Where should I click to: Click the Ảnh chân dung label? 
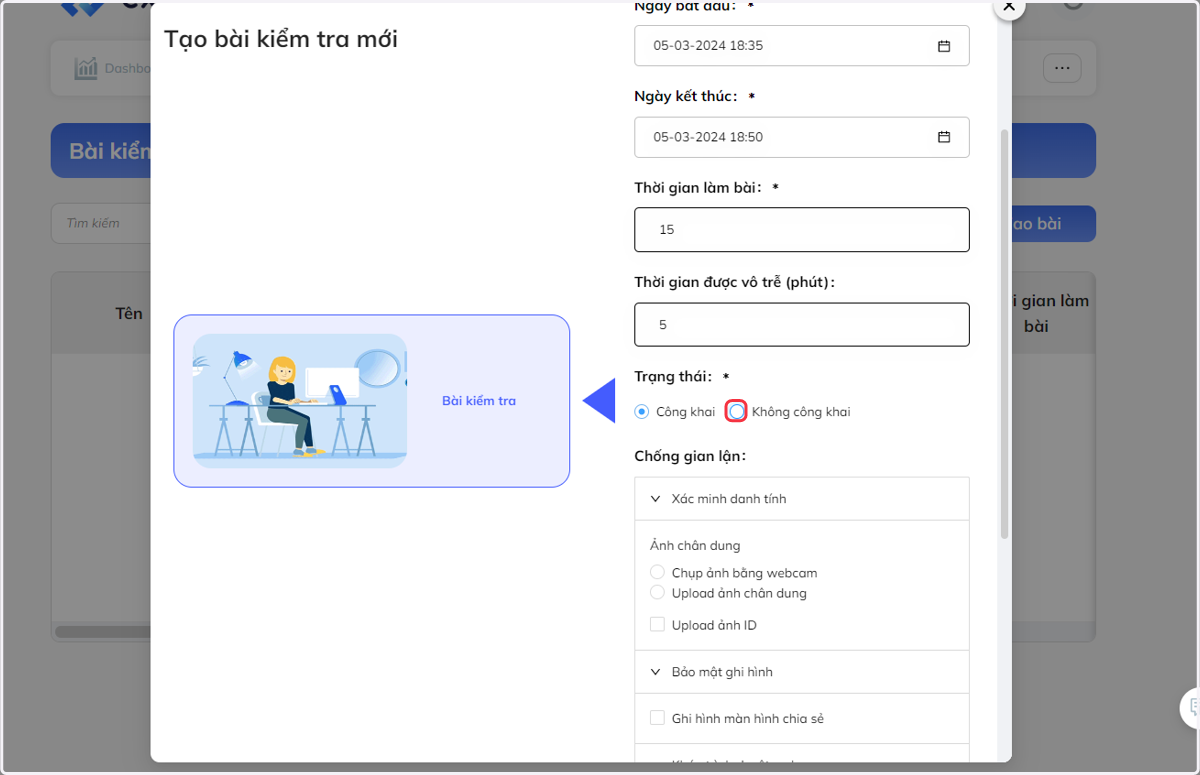coord(695,545)
